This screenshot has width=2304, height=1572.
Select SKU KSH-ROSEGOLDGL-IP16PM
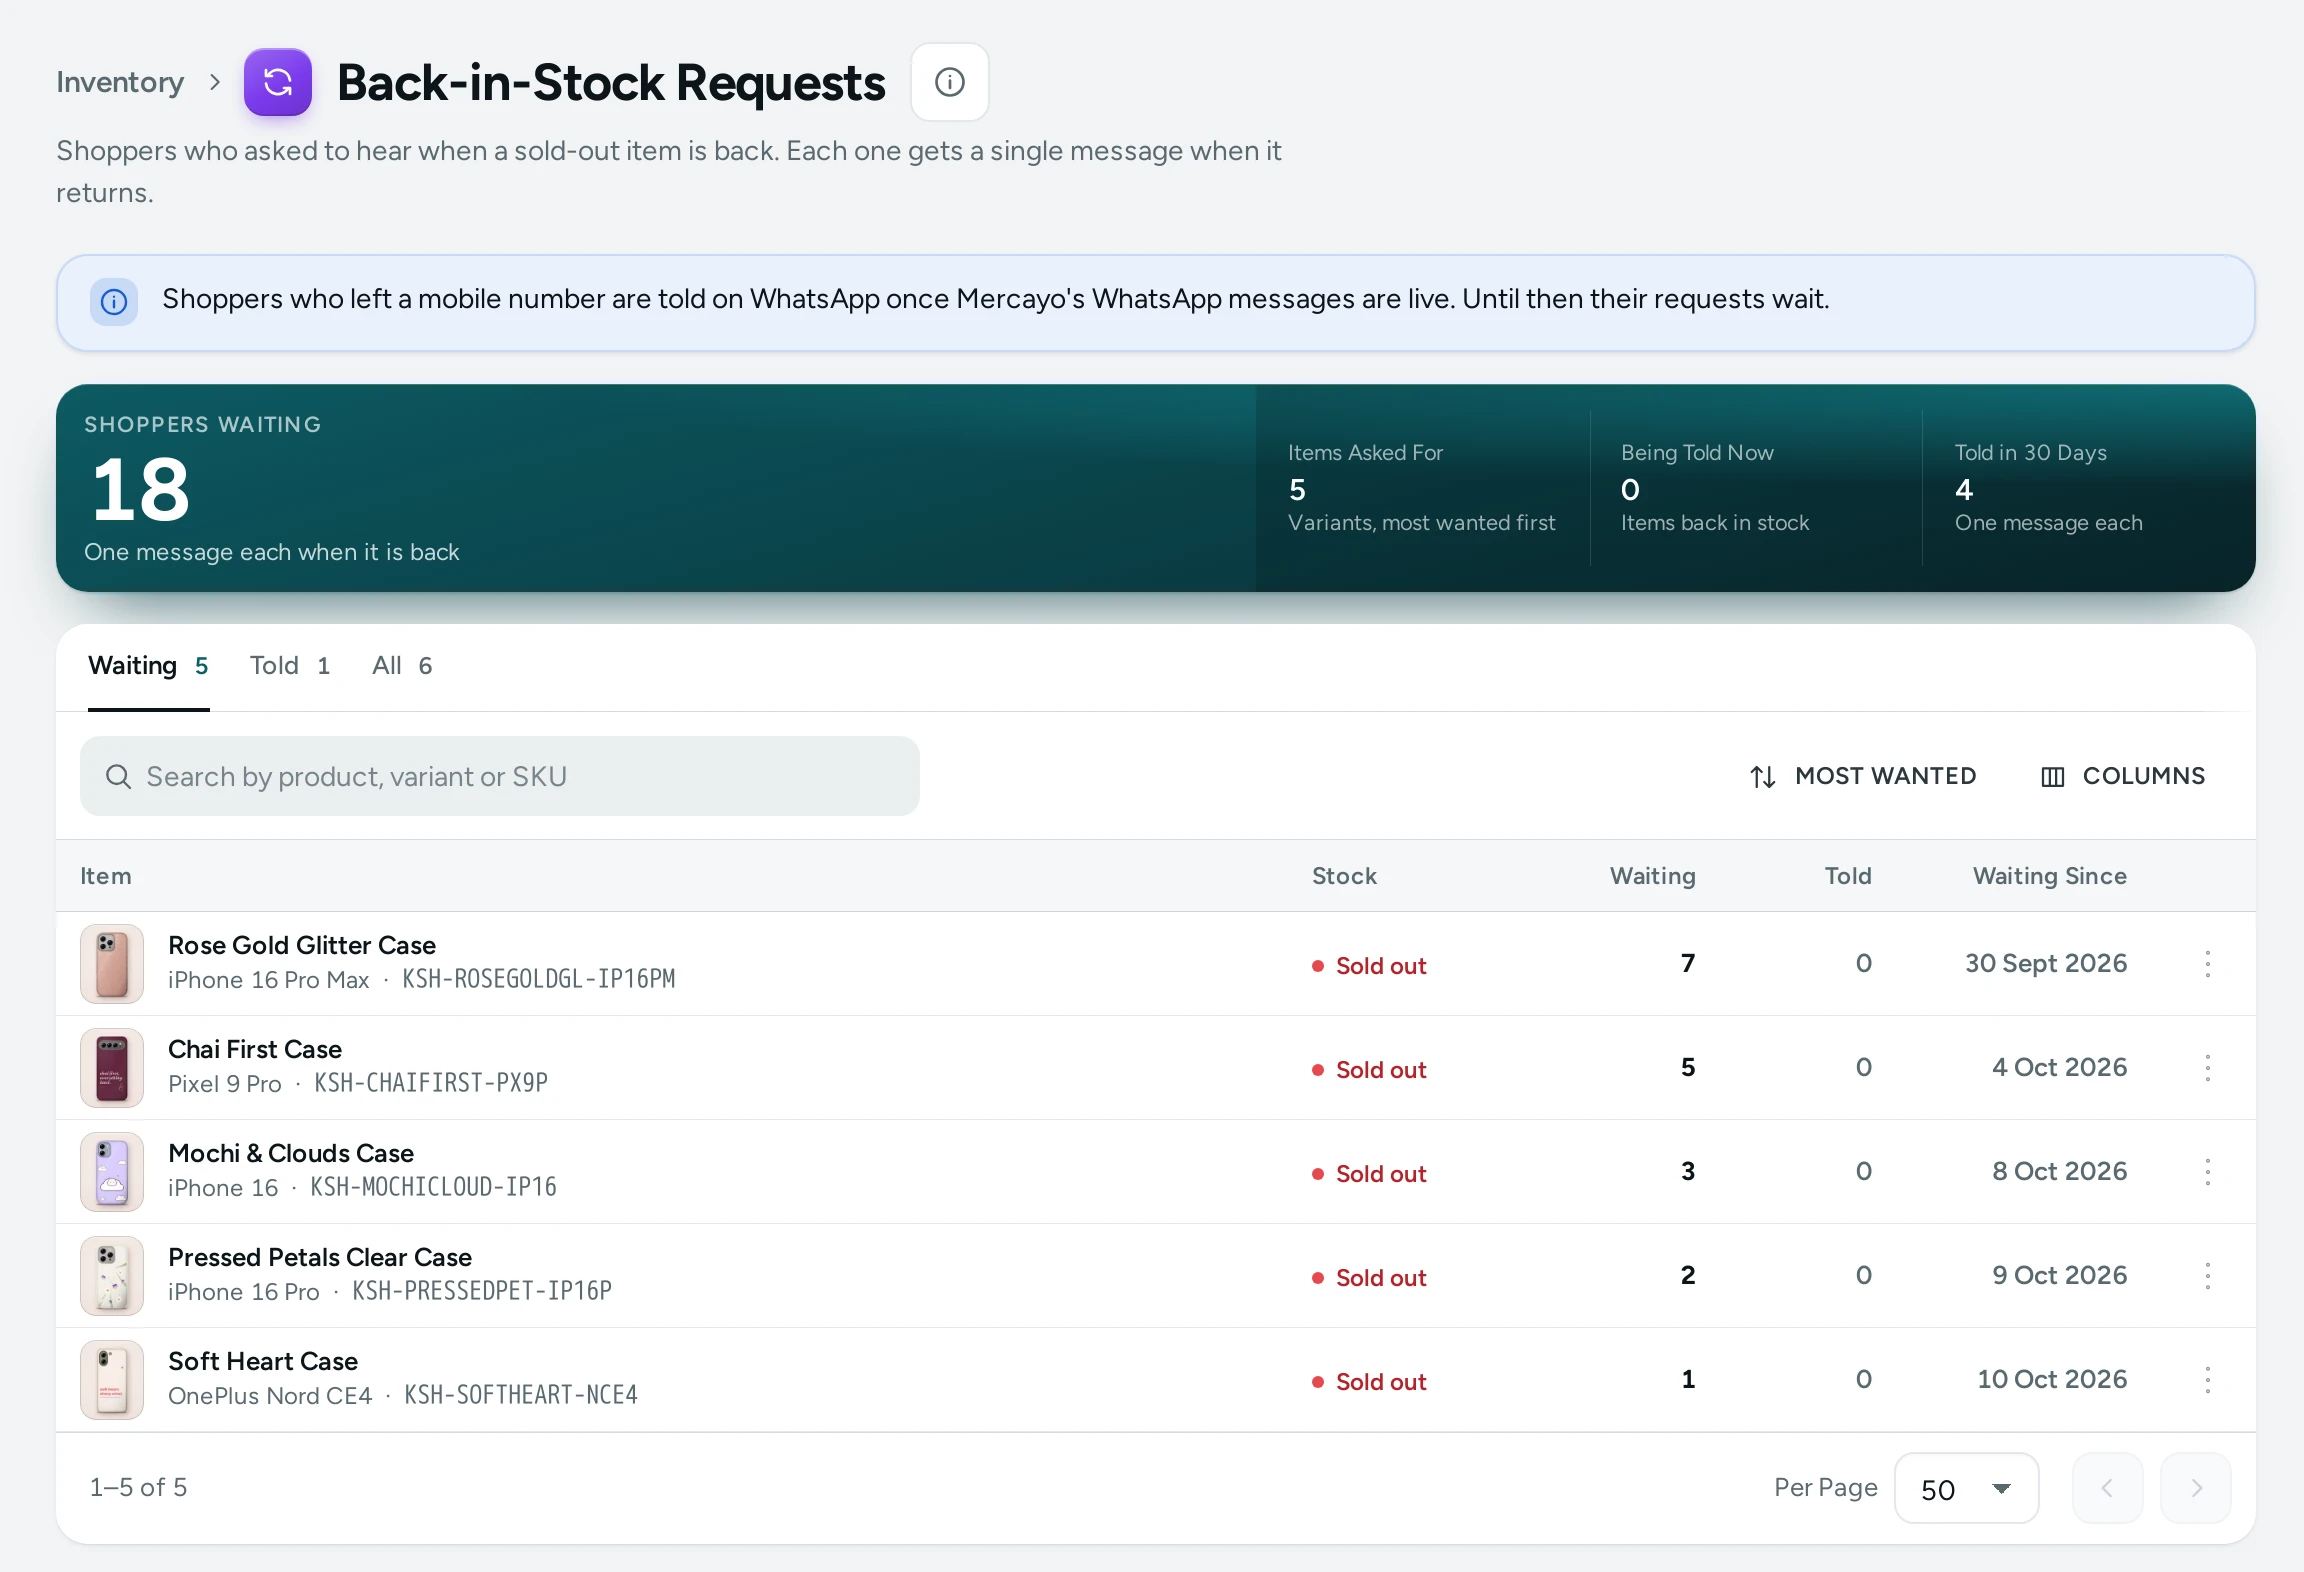(539, 979)
